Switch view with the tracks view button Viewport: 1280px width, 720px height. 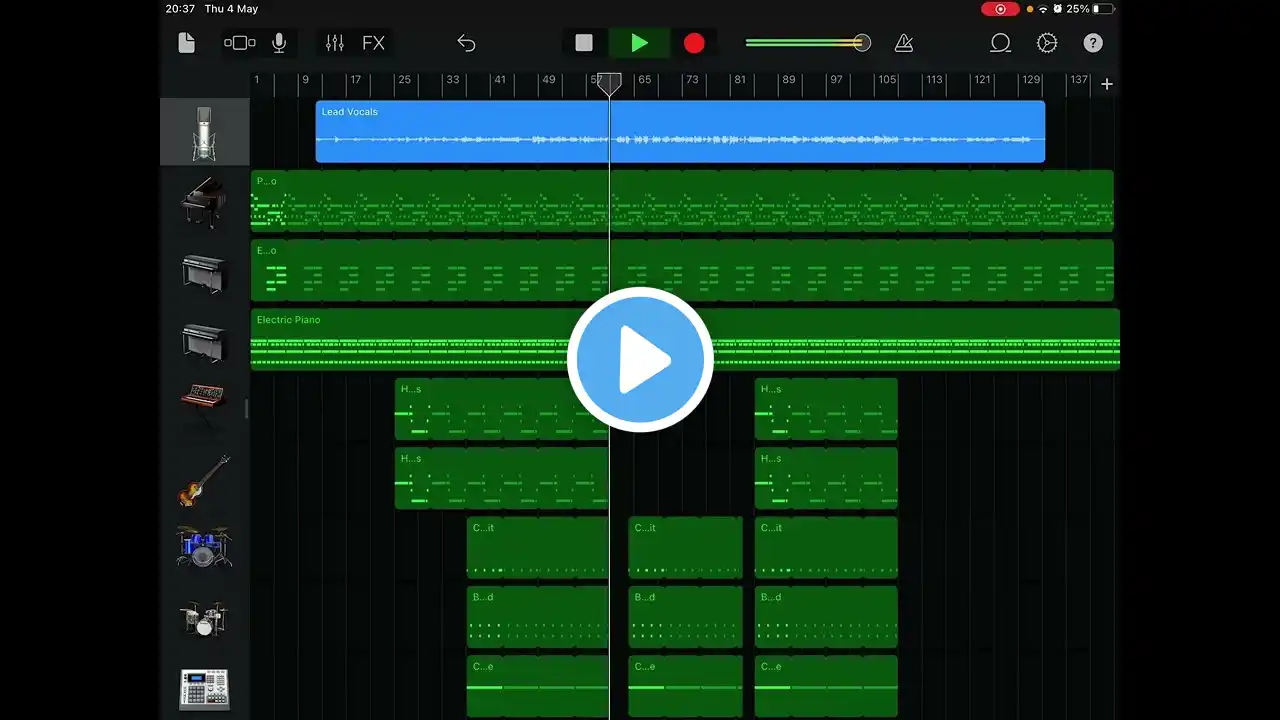pyautogui.click(x=240, y=43)
